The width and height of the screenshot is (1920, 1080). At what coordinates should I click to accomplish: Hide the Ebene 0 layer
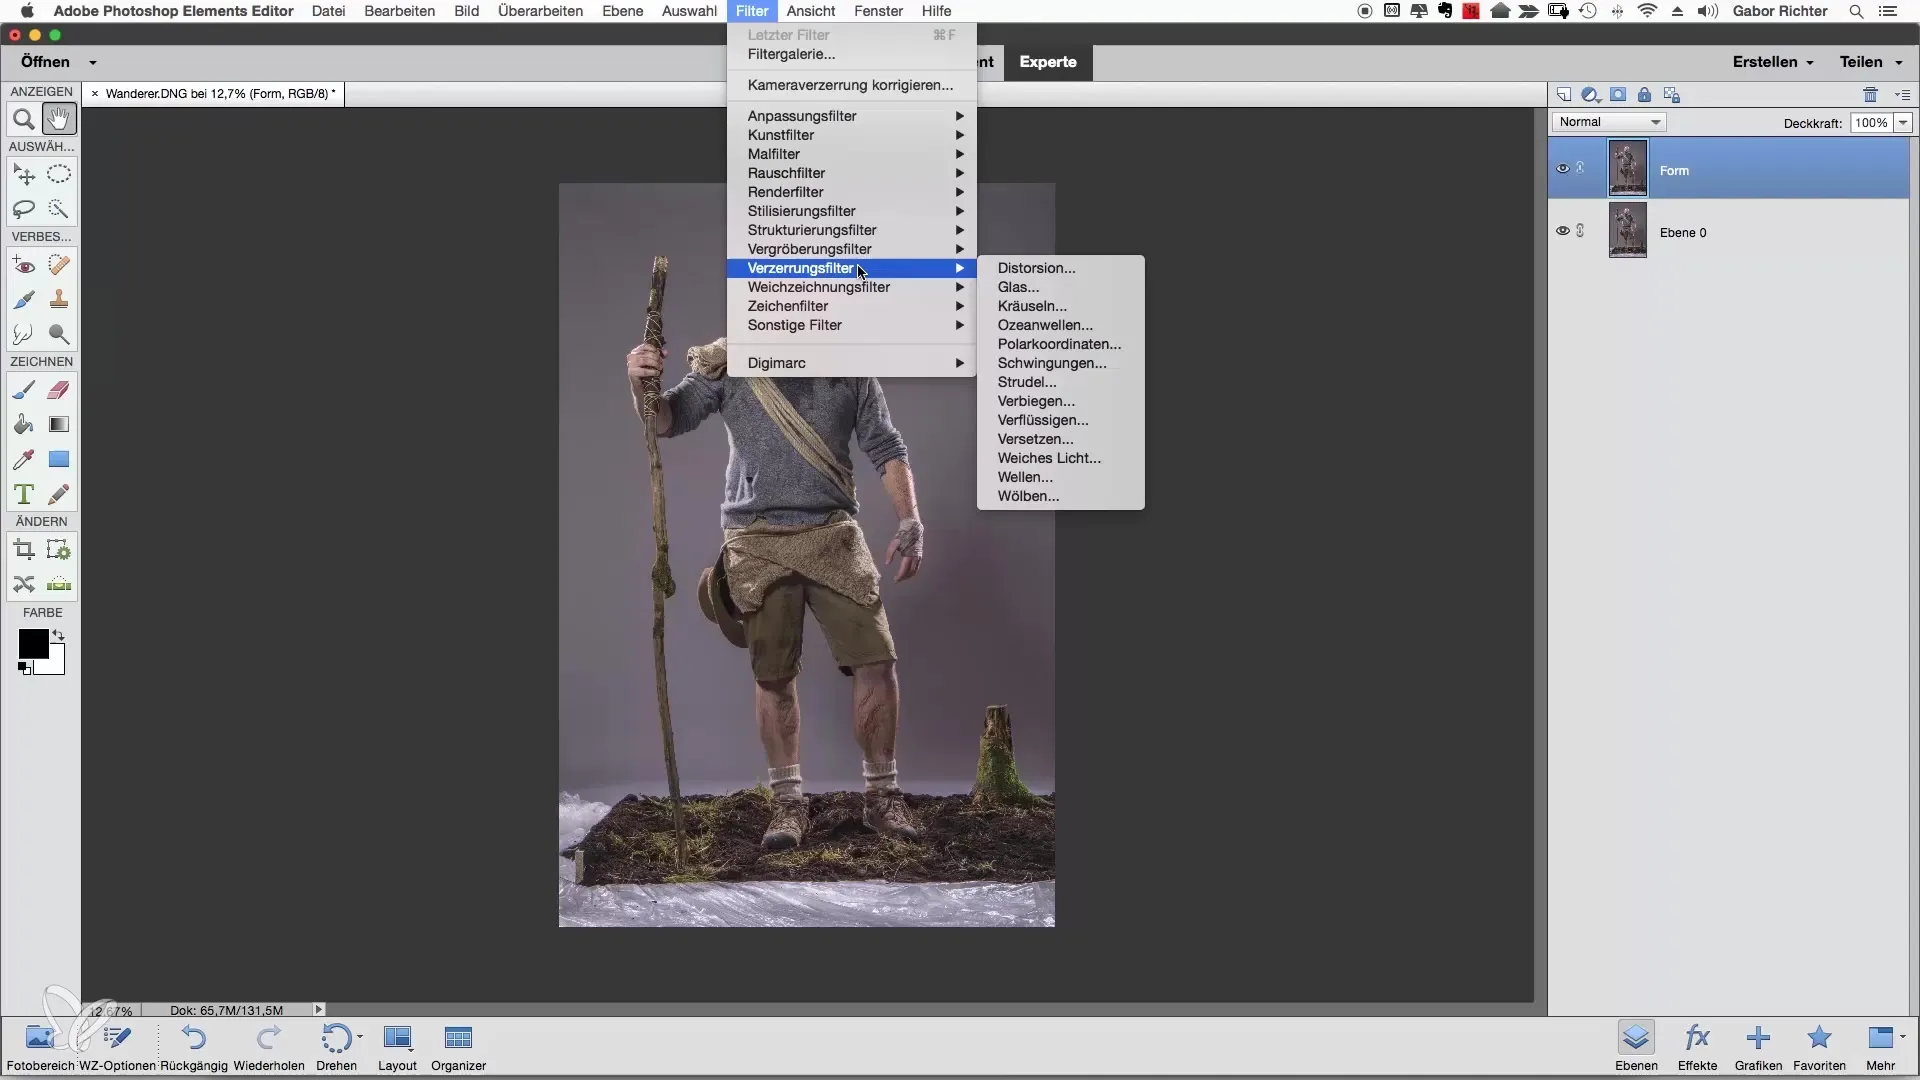(x=1562, y=231)
